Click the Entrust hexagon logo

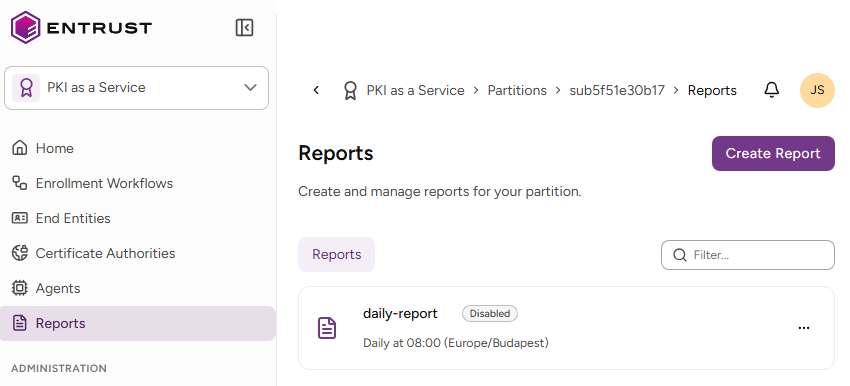(x=25, y=27)
